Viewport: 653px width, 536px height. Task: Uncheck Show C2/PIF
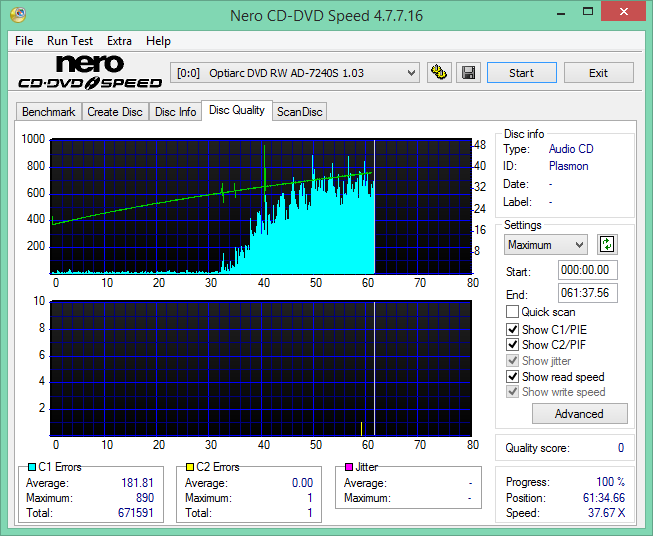point(512,345)
